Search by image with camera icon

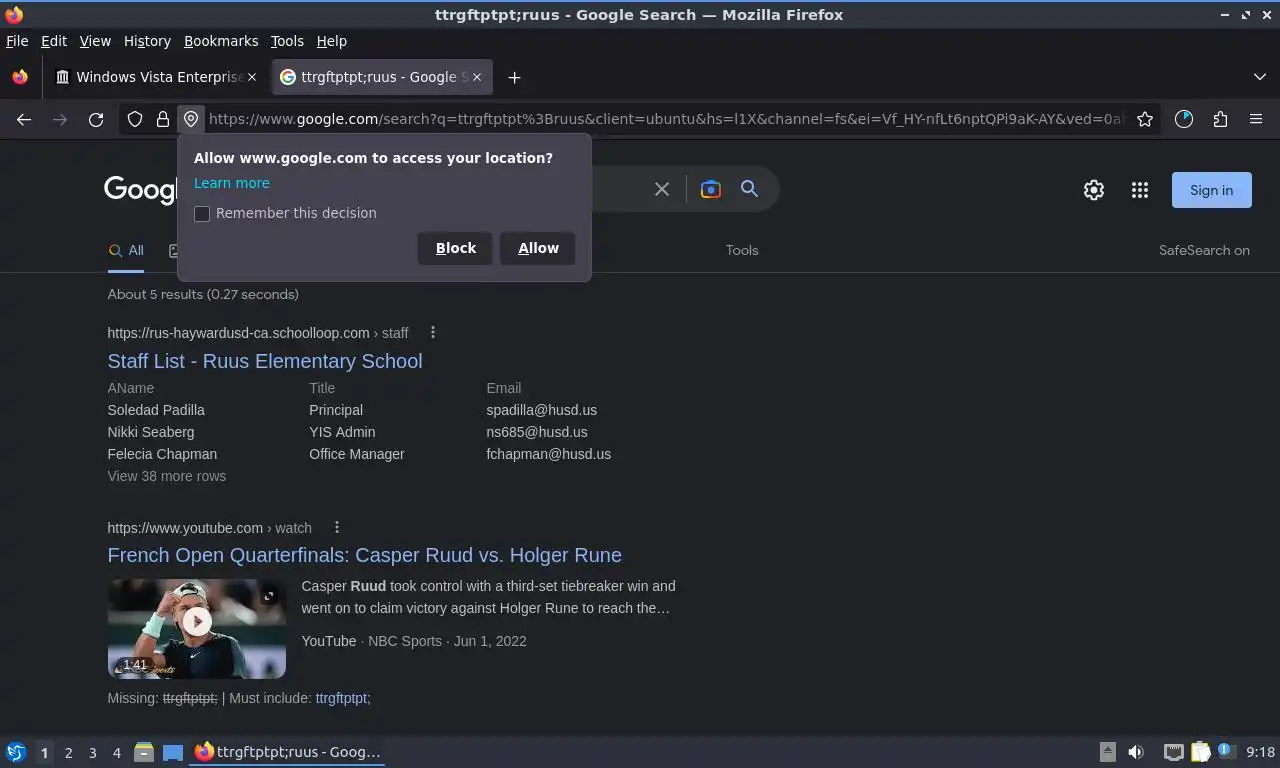[711, 189]
